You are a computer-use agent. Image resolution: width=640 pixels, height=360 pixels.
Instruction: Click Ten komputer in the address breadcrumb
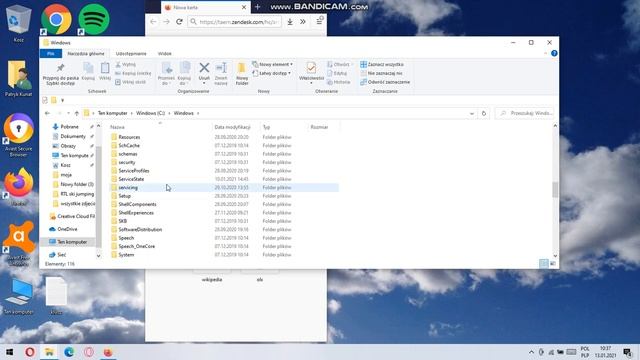coord(113,113)
